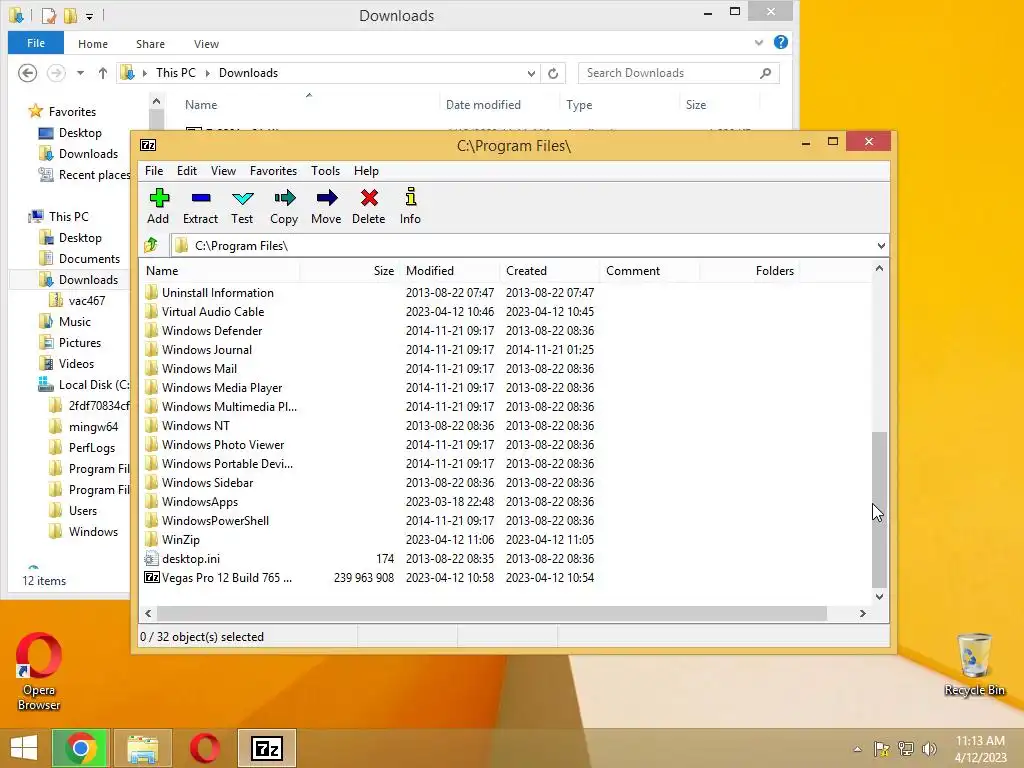
Task: Click the Explorer Back arrow button
Action: coord(27,72)
